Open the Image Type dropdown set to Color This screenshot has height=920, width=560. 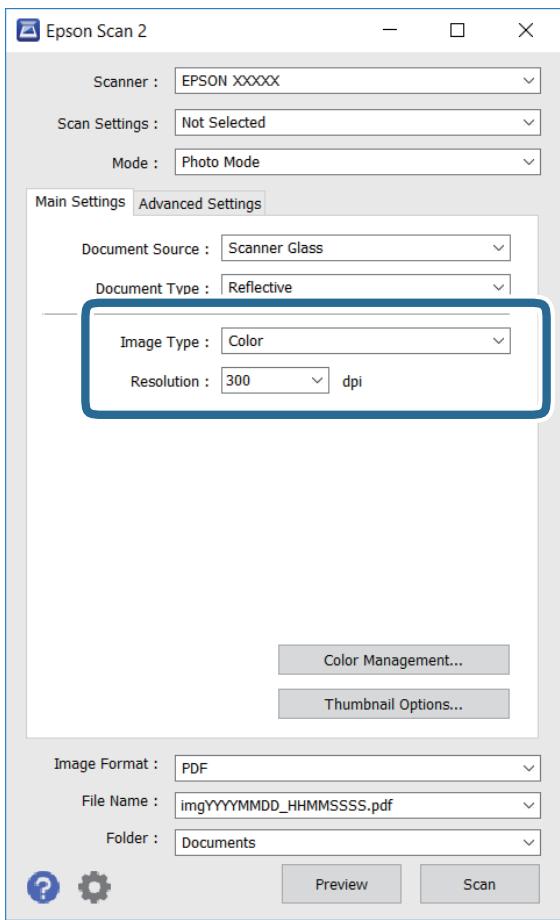pyautogui.click(x=366, y=341)
